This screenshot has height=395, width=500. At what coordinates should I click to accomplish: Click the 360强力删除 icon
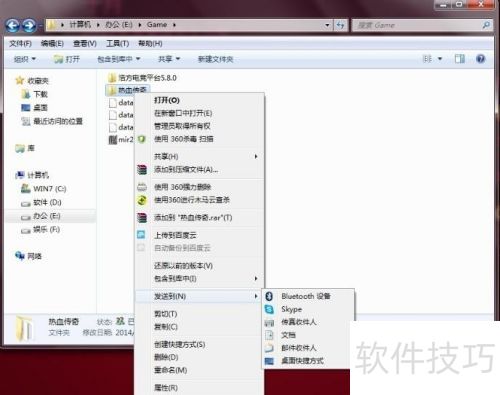(x=142, y=187)
